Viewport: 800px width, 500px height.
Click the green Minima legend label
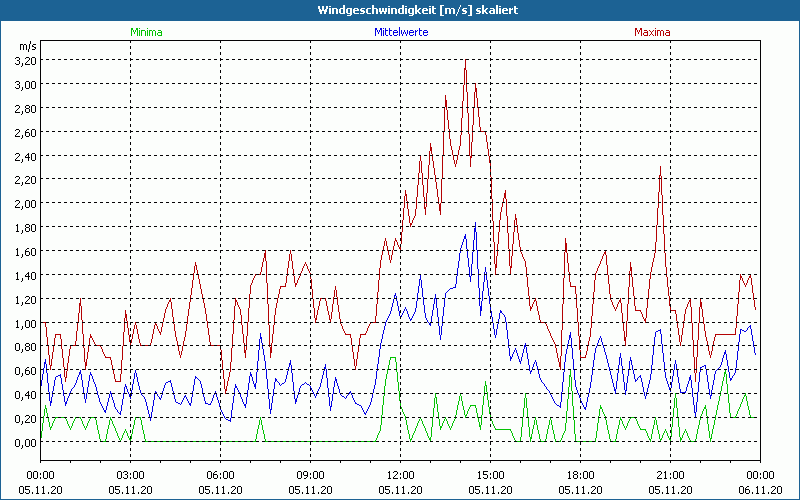point(146,32)
